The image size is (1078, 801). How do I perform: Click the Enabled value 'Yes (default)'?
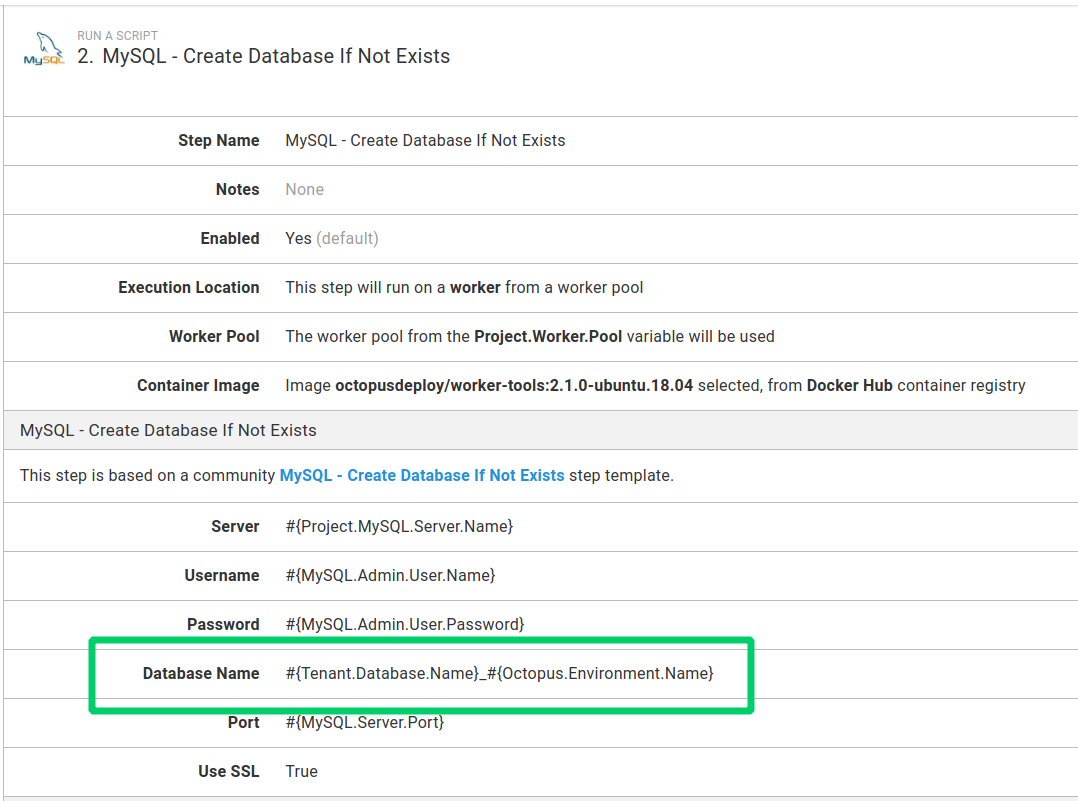[331, 238]
